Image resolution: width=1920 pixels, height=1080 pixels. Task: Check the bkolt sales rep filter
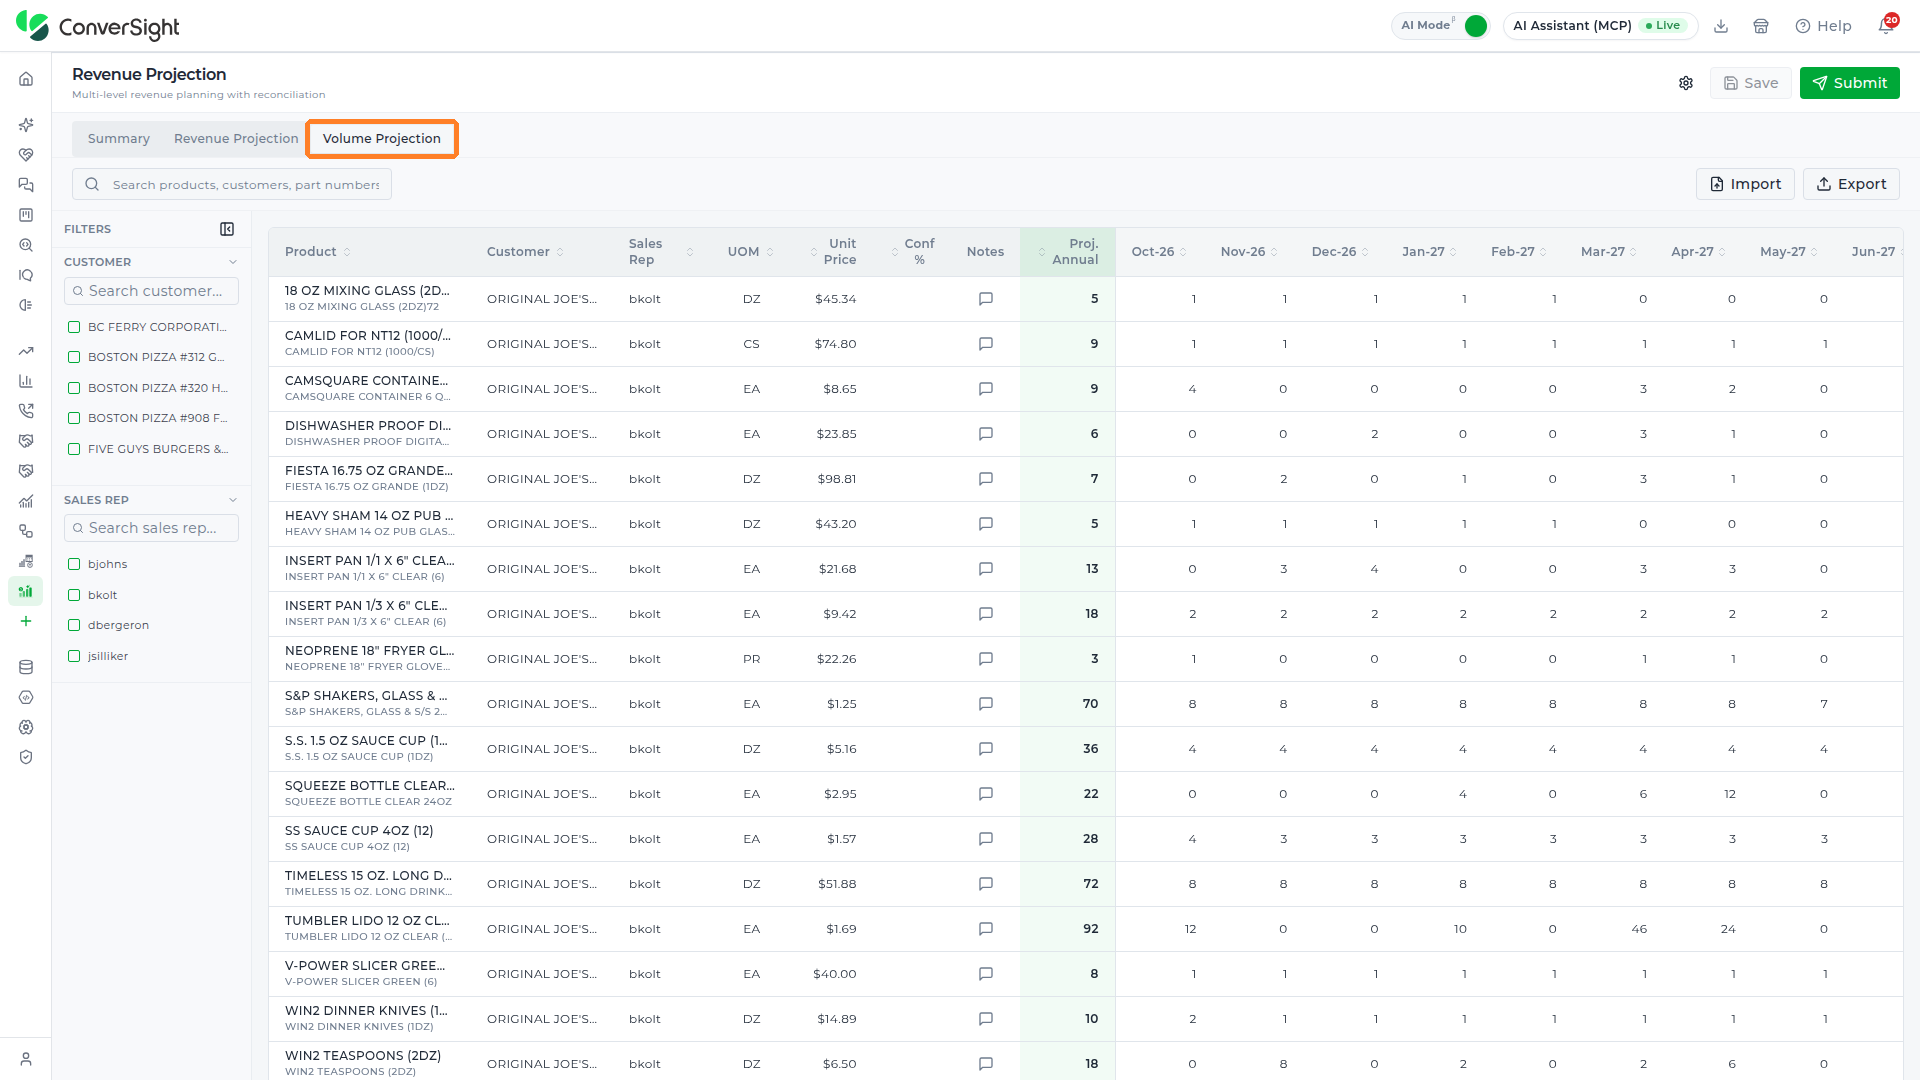coord(74,595)
